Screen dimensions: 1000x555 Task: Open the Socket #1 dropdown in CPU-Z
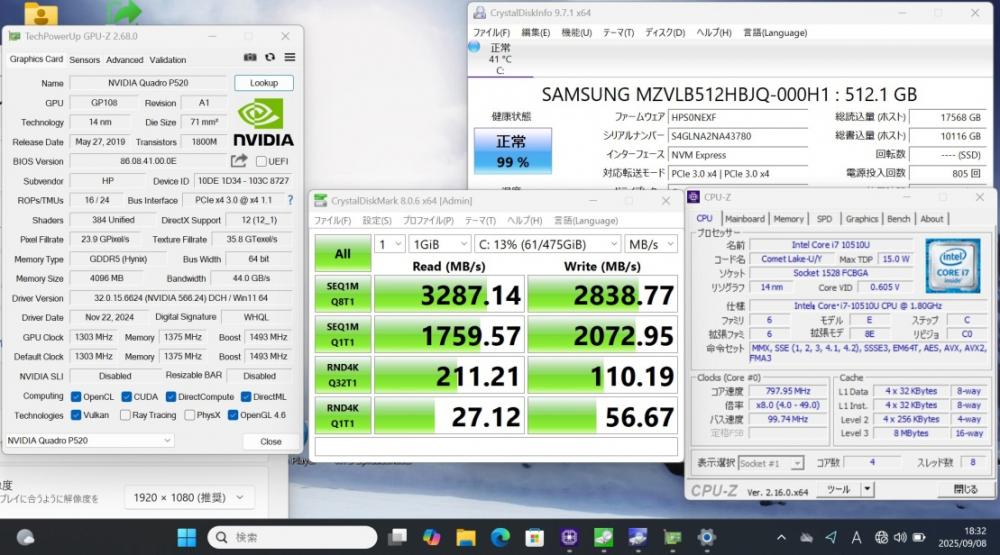point(770,463)
